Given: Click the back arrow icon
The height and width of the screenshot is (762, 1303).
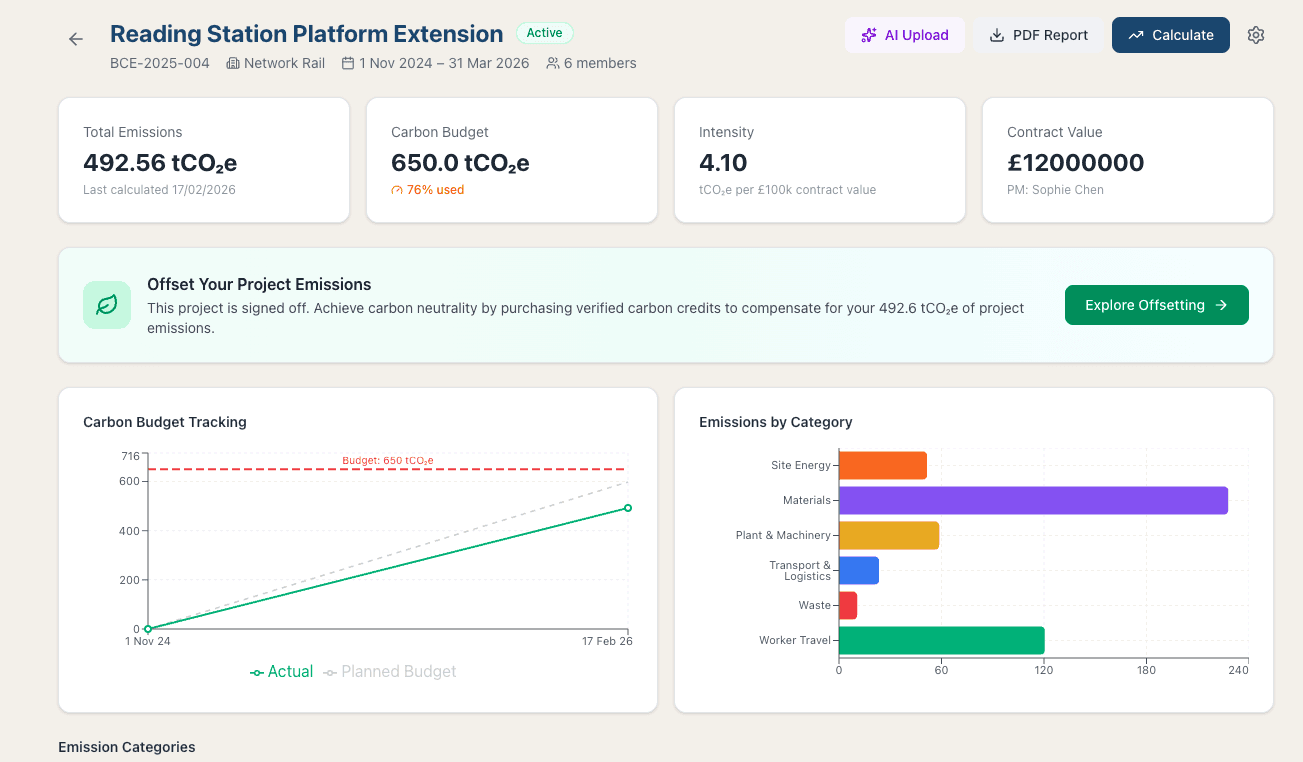Looking at the screenshot, I should tap(76, 39).
